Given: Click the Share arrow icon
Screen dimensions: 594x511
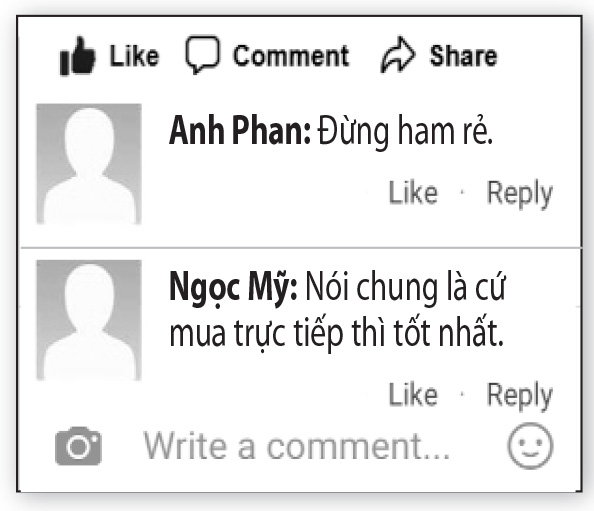Looking at the screenshot, I should (398, 55).
